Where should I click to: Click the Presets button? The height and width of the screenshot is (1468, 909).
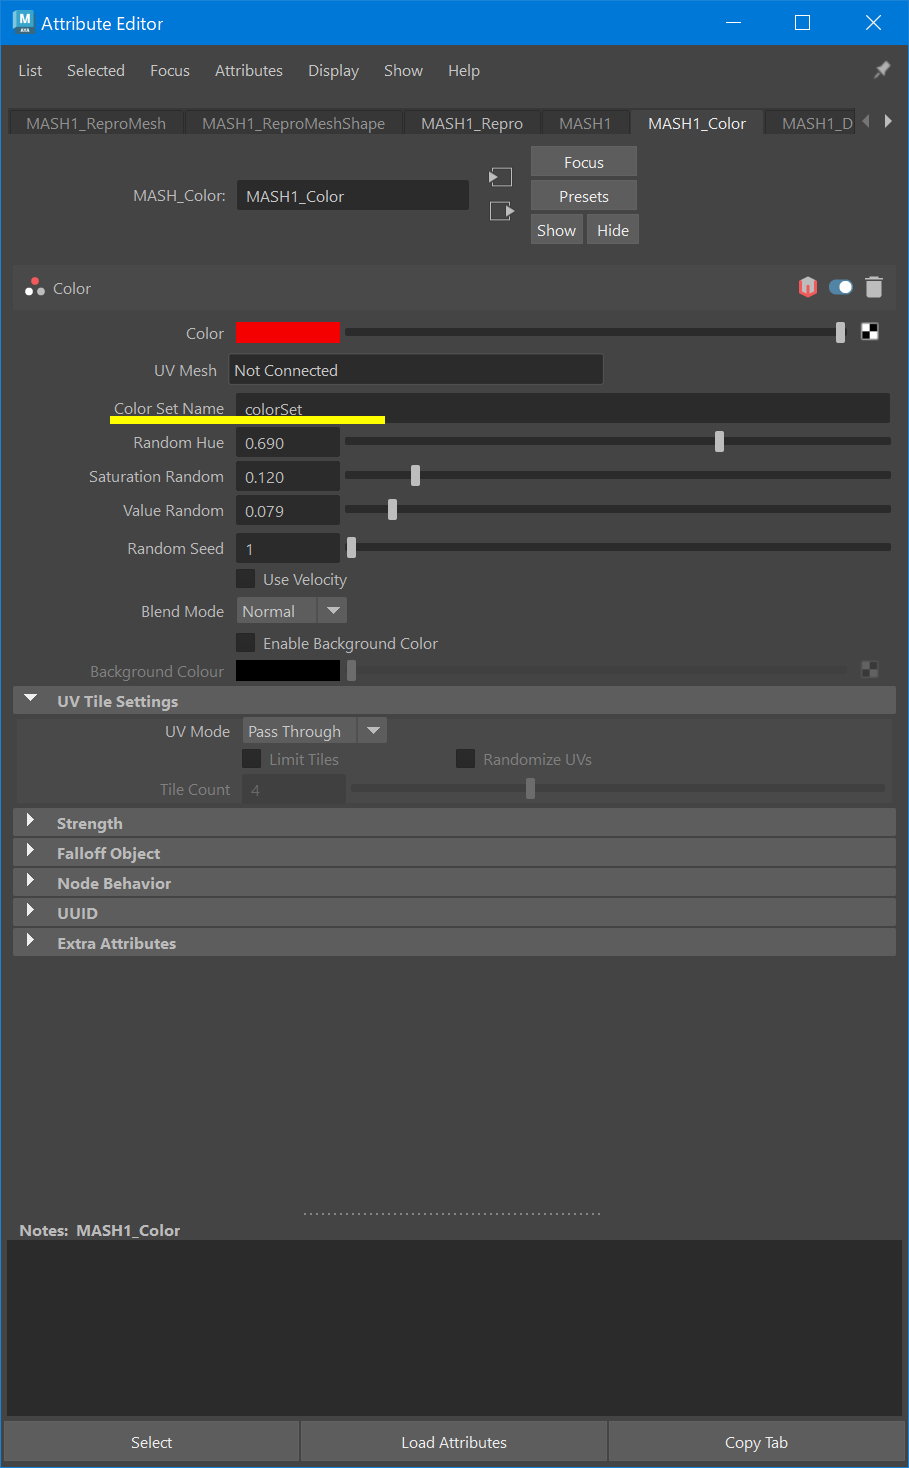pos(583,195)
